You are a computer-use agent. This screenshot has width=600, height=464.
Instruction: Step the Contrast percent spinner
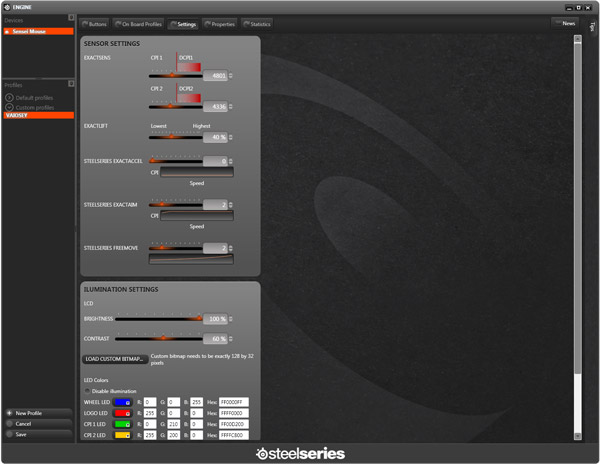click(231, 339)
